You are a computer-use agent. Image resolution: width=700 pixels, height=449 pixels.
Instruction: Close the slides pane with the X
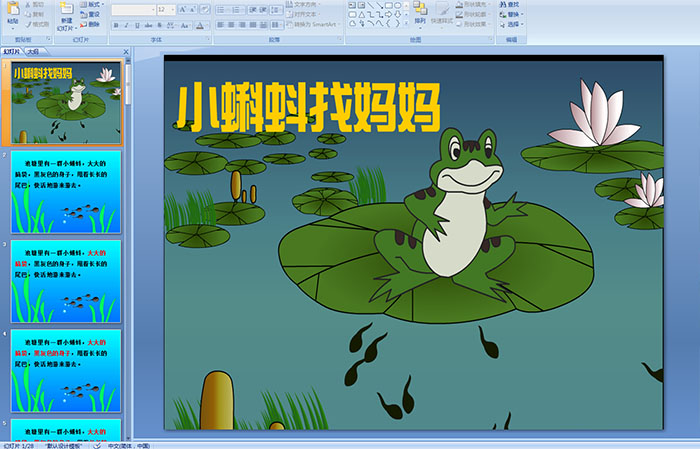(x=125, y=52)
